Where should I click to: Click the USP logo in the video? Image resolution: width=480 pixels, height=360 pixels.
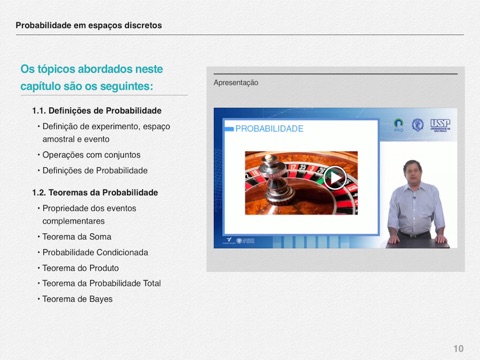[440, 125]
